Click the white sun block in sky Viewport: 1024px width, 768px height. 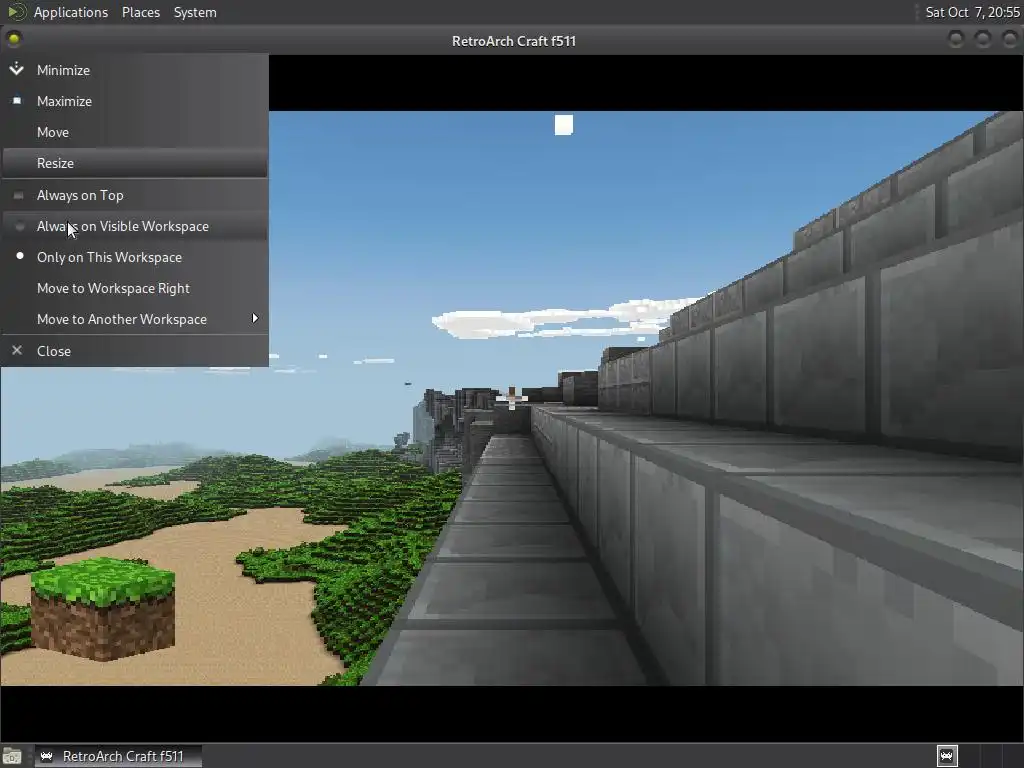564,125
